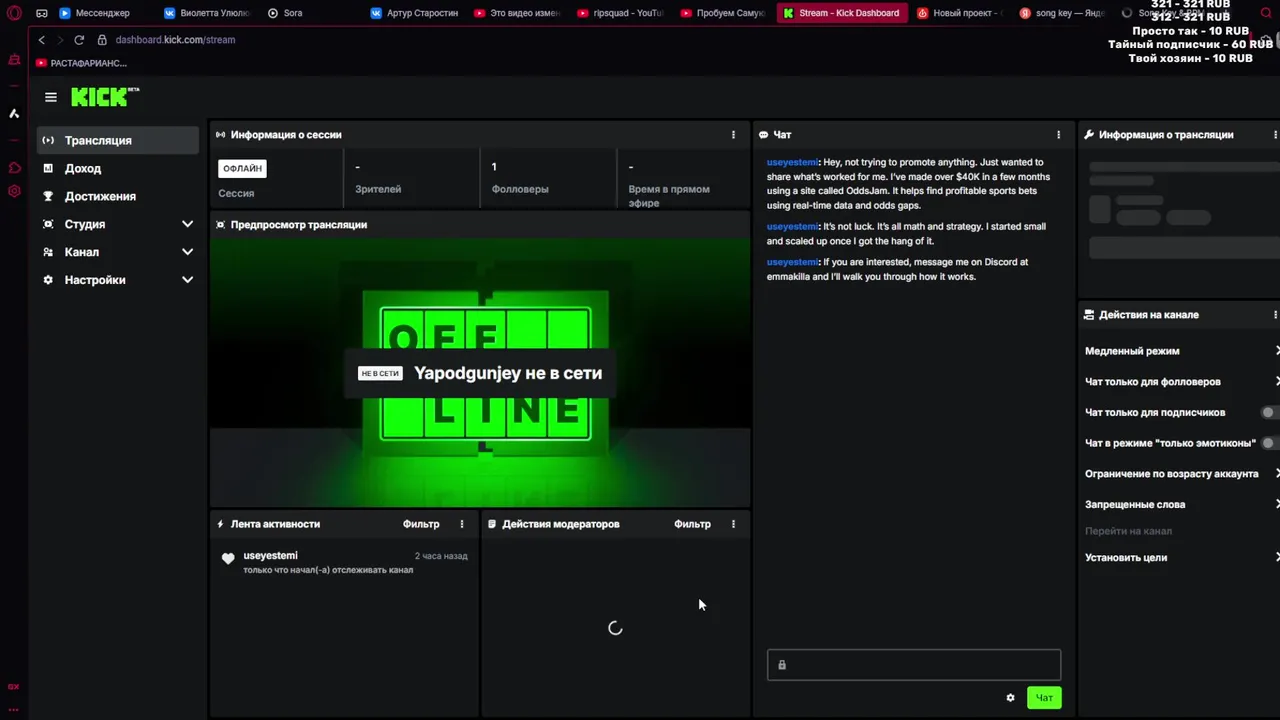Expand the Канал sidebar section

187,253
